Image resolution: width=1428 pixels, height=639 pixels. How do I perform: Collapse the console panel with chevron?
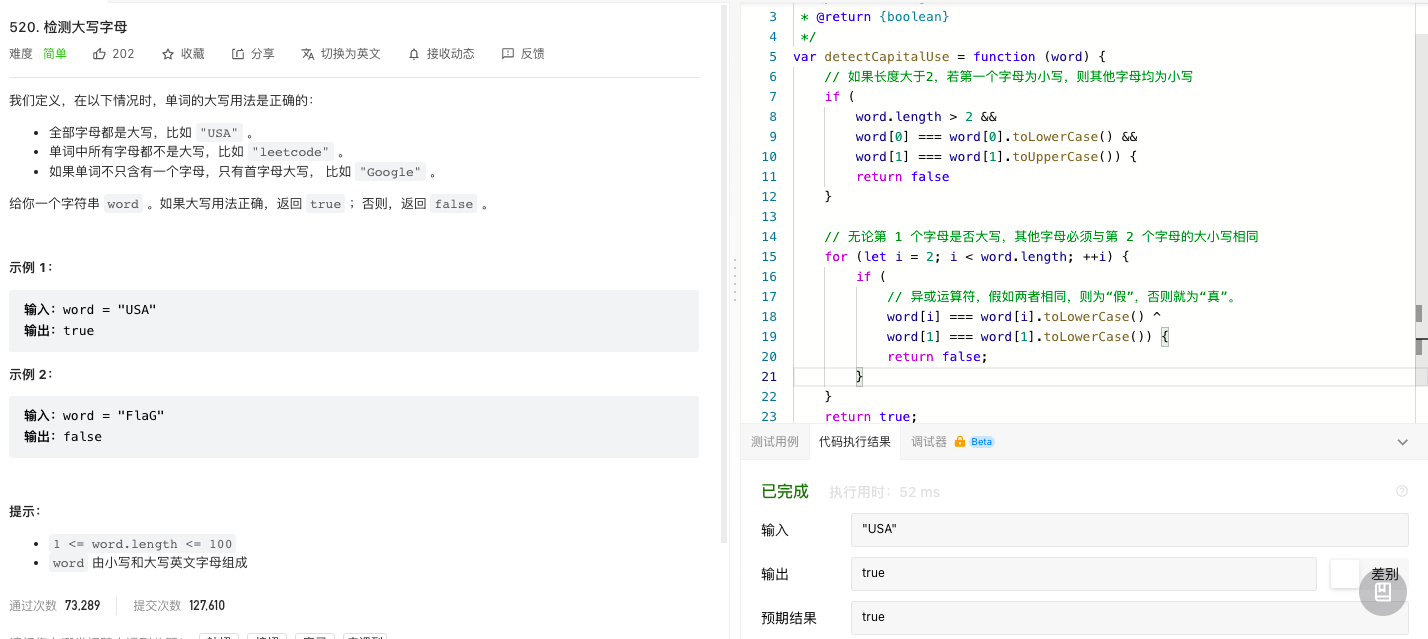[1403, 441]
